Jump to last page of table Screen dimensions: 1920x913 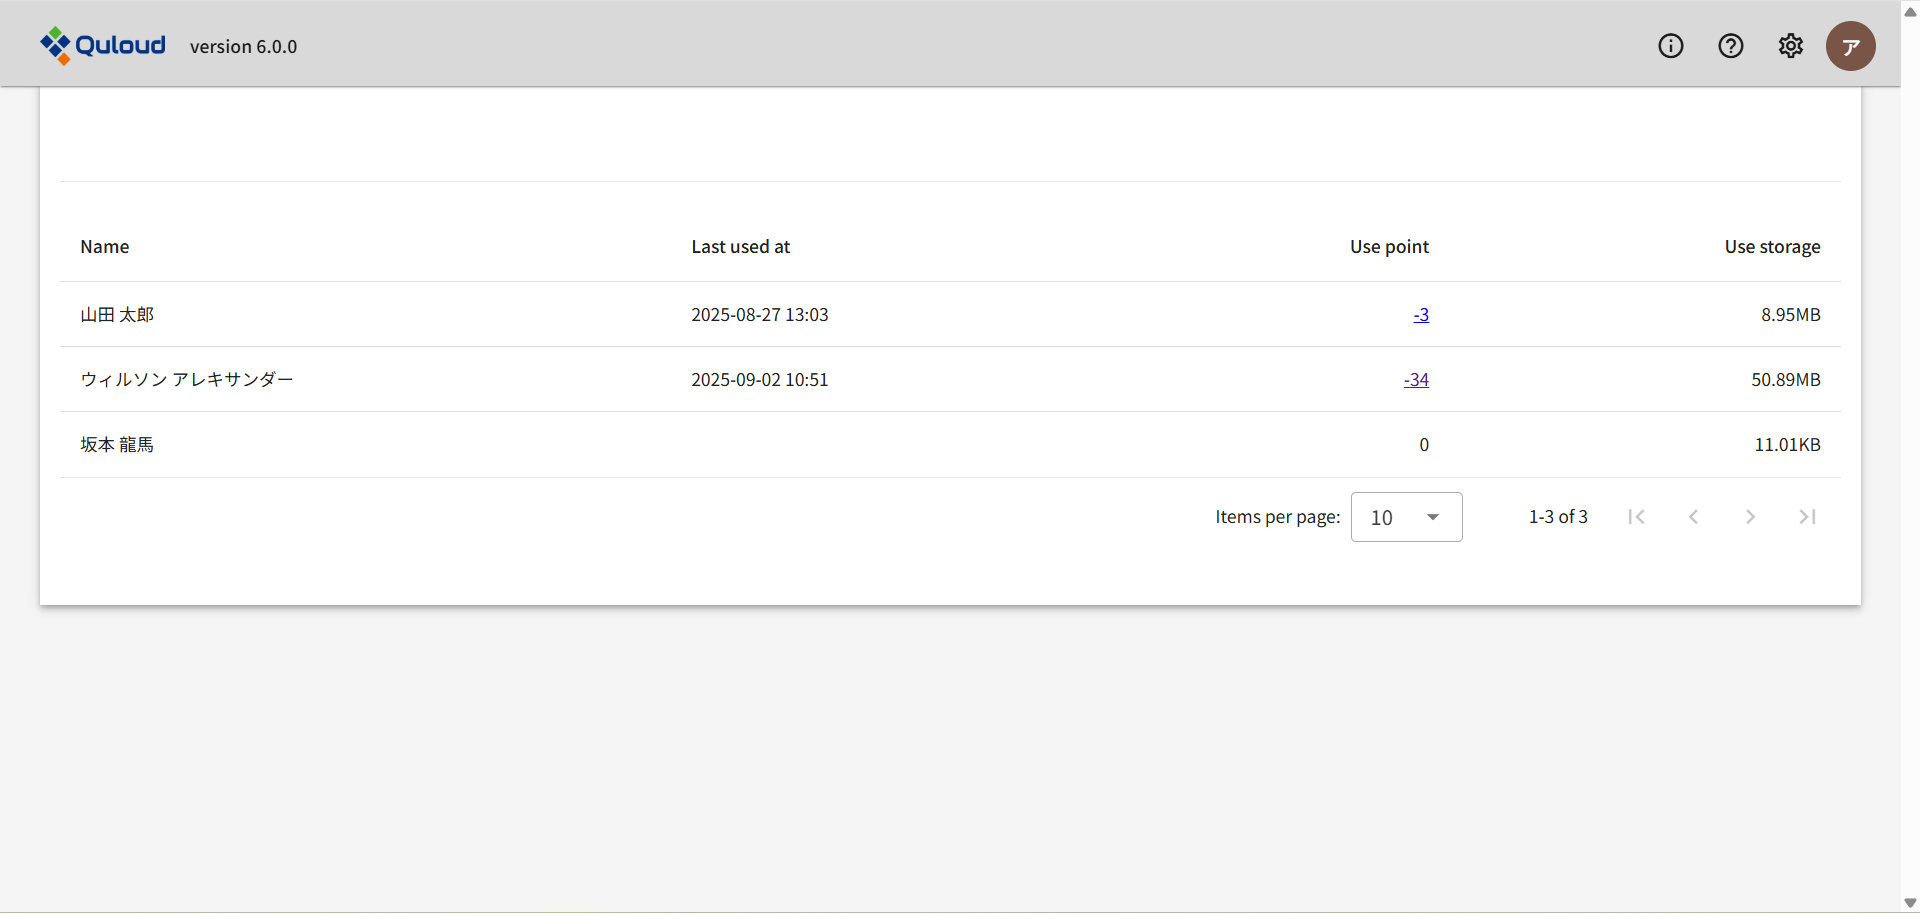(1807, 517)
